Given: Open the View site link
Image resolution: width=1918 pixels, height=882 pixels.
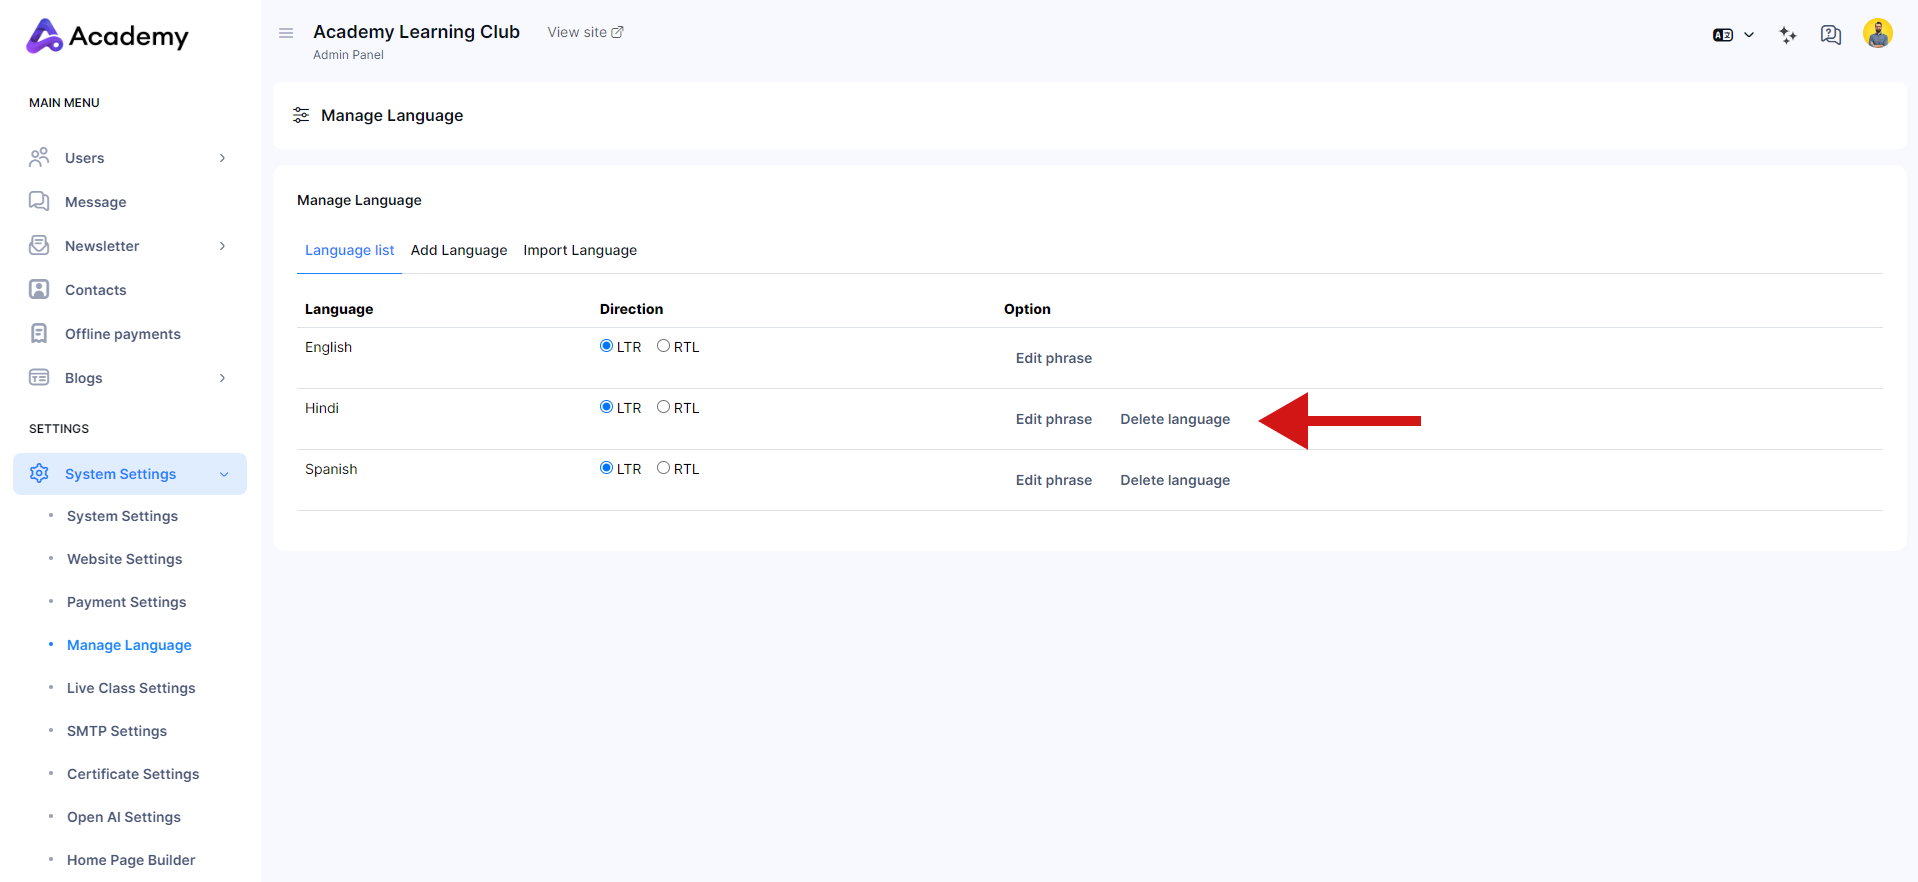Looking at the screenshot, I should pos(585,32).
